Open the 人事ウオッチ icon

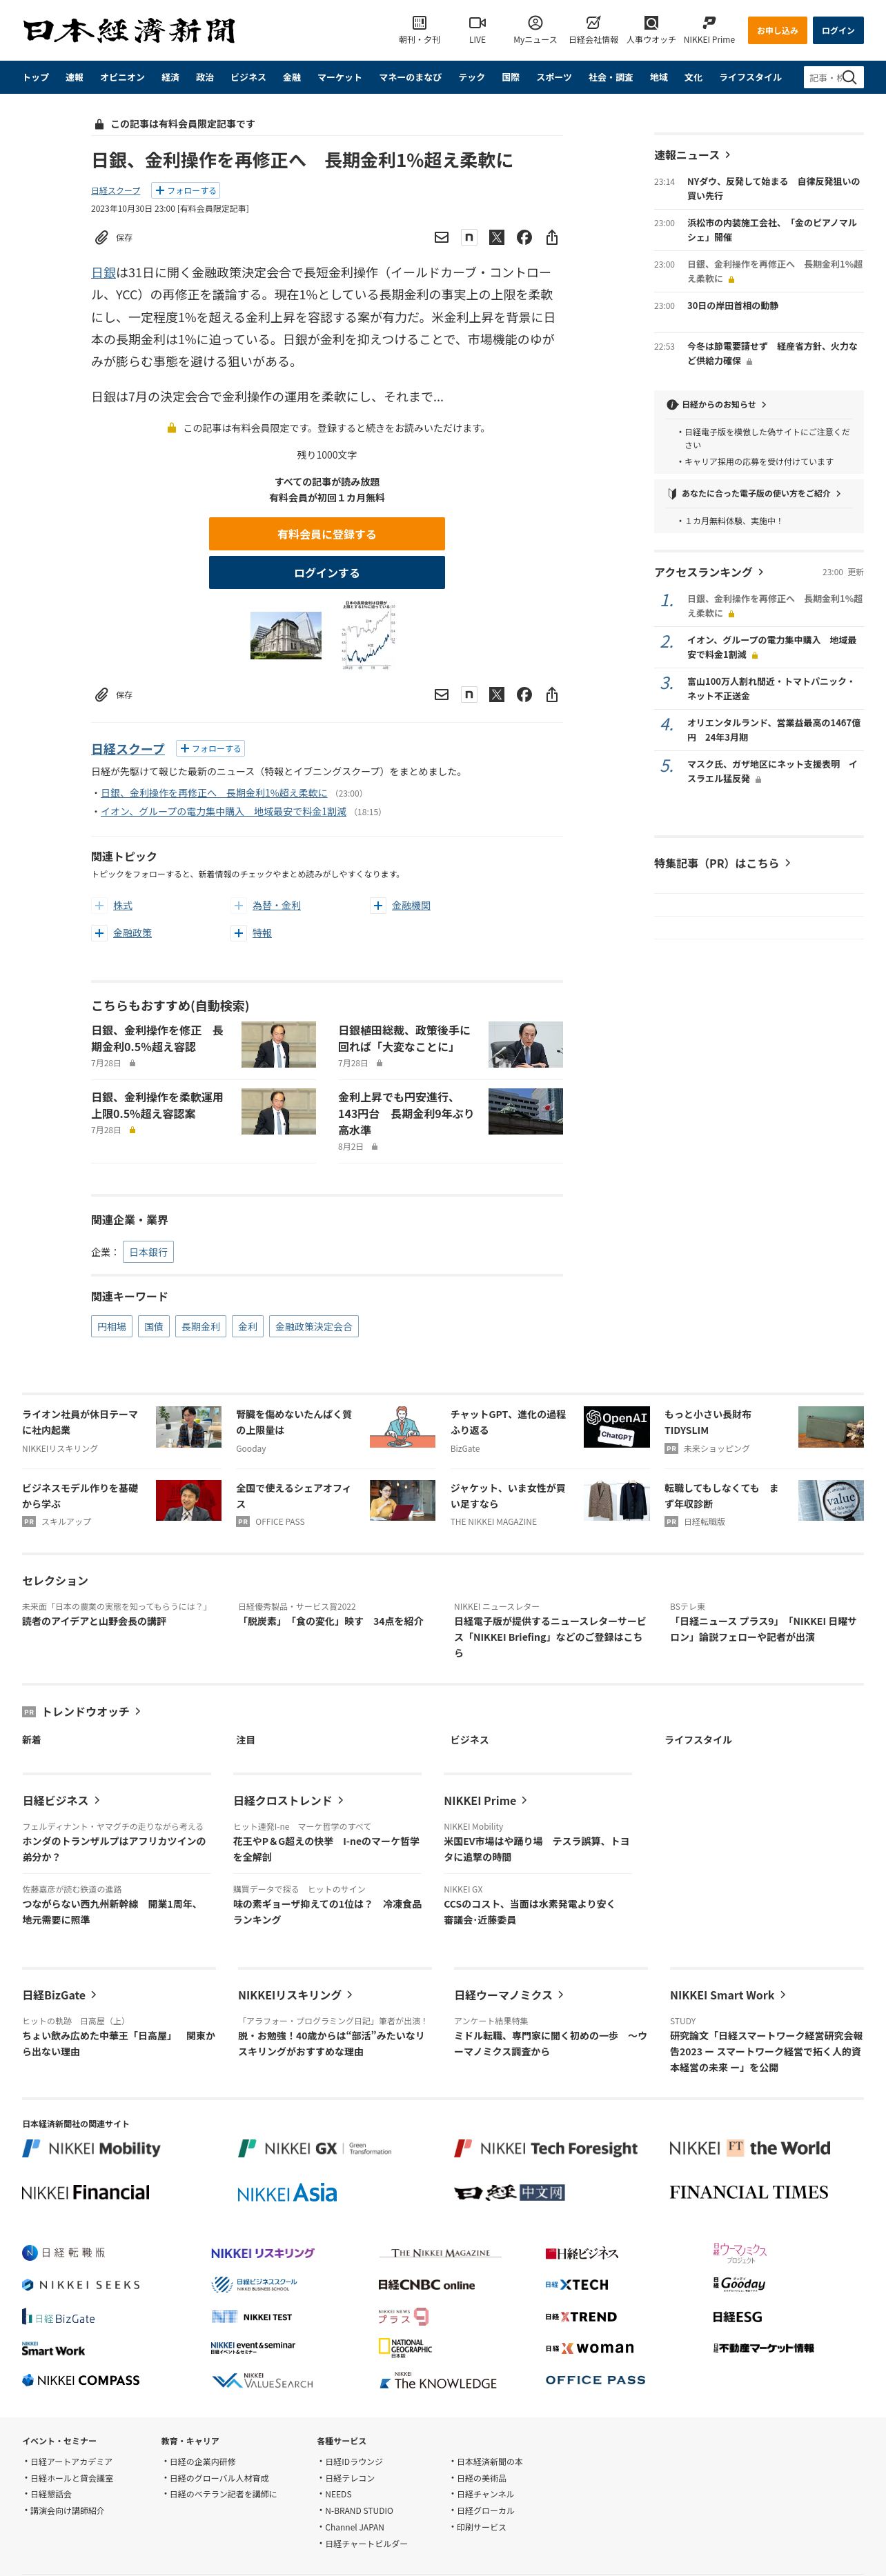(x=651, y=29)
